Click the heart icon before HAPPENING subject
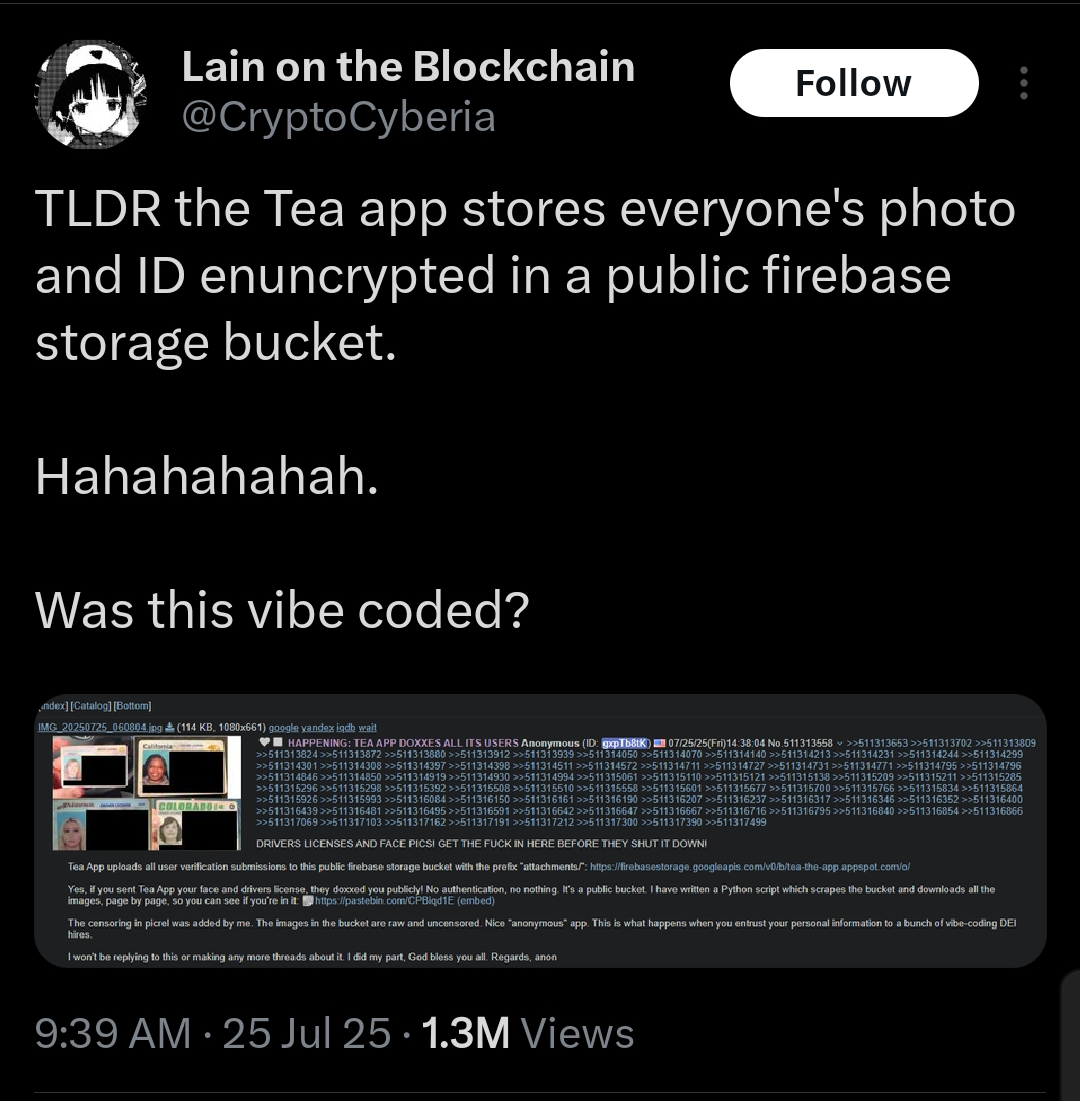Screen dimensions: 1080x1101 265,742
